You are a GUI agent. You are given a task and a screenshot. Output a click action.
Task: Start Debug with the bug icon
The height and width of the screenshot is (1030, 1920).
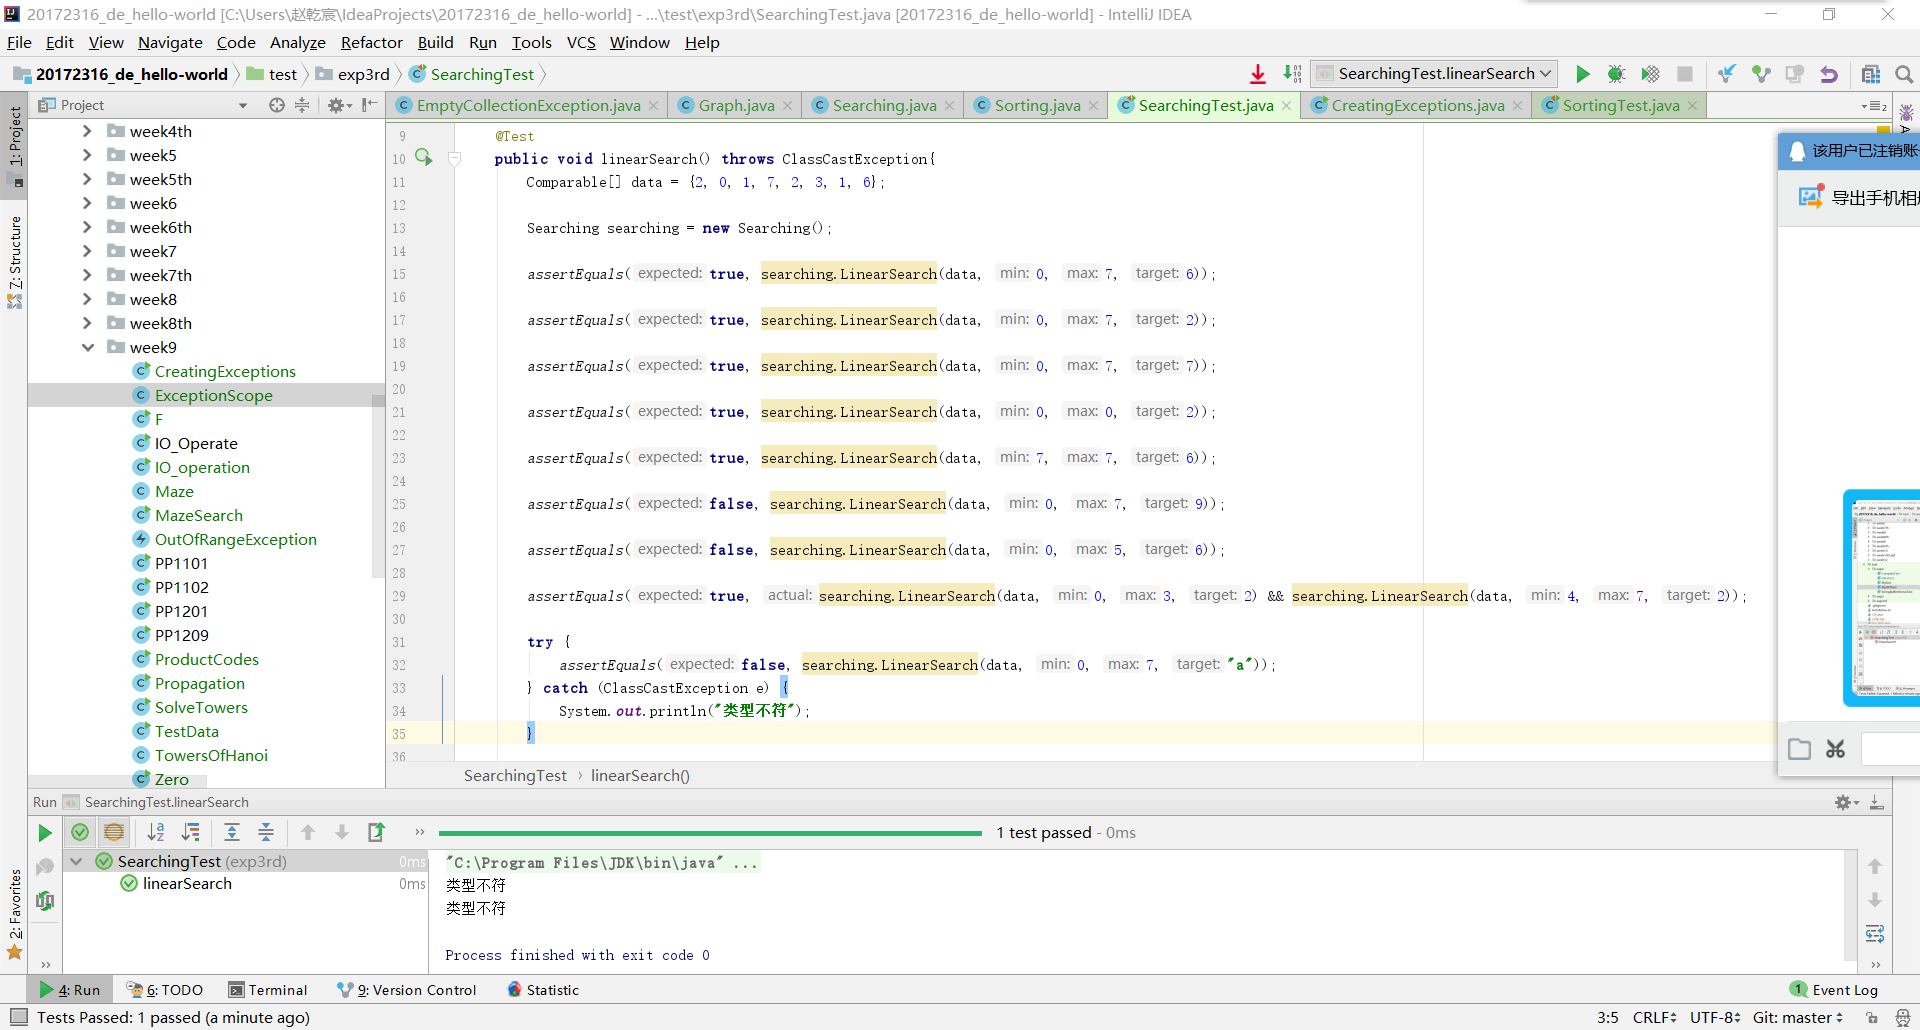(x=1616, y=74)
